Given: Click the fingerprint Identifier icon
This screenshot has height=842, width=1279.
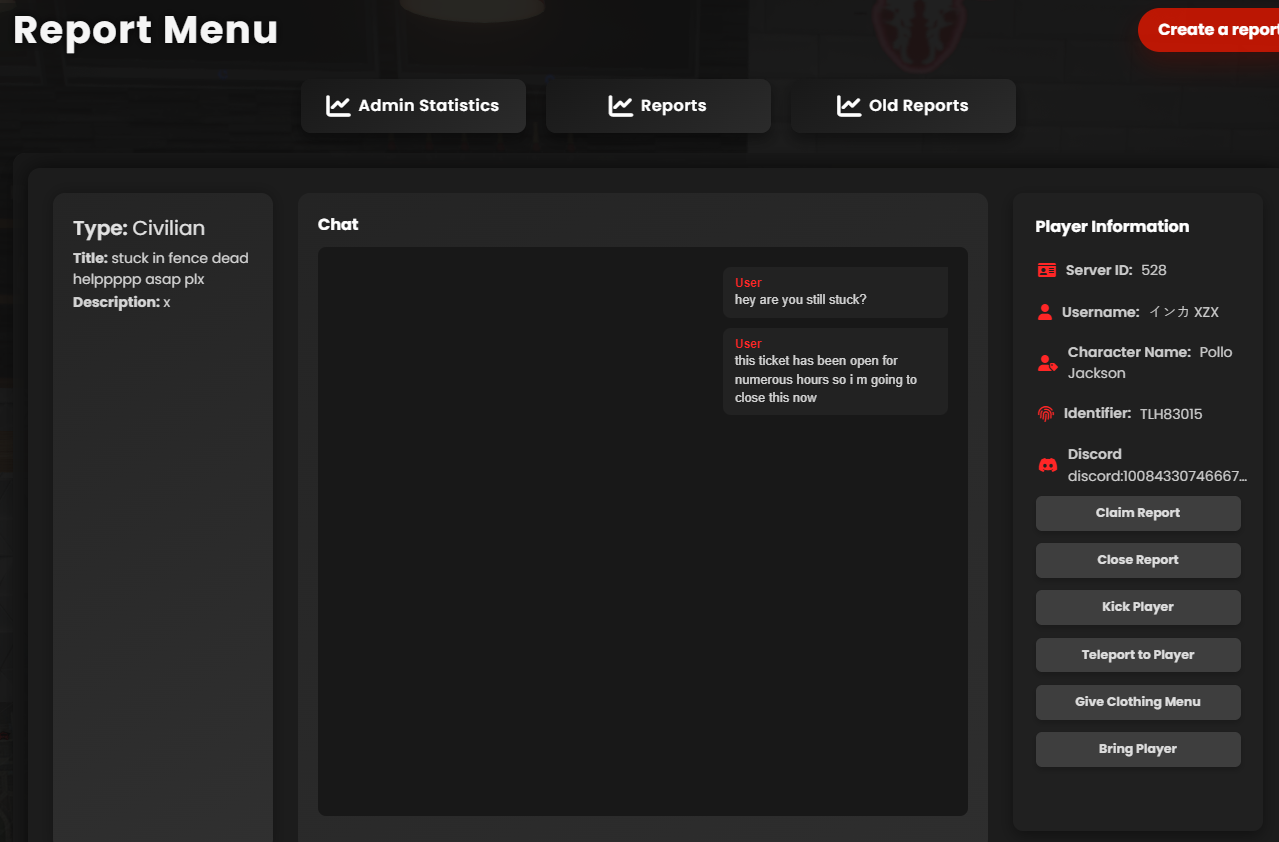Looking at the screenshot, I should (x=1046, y=413).
